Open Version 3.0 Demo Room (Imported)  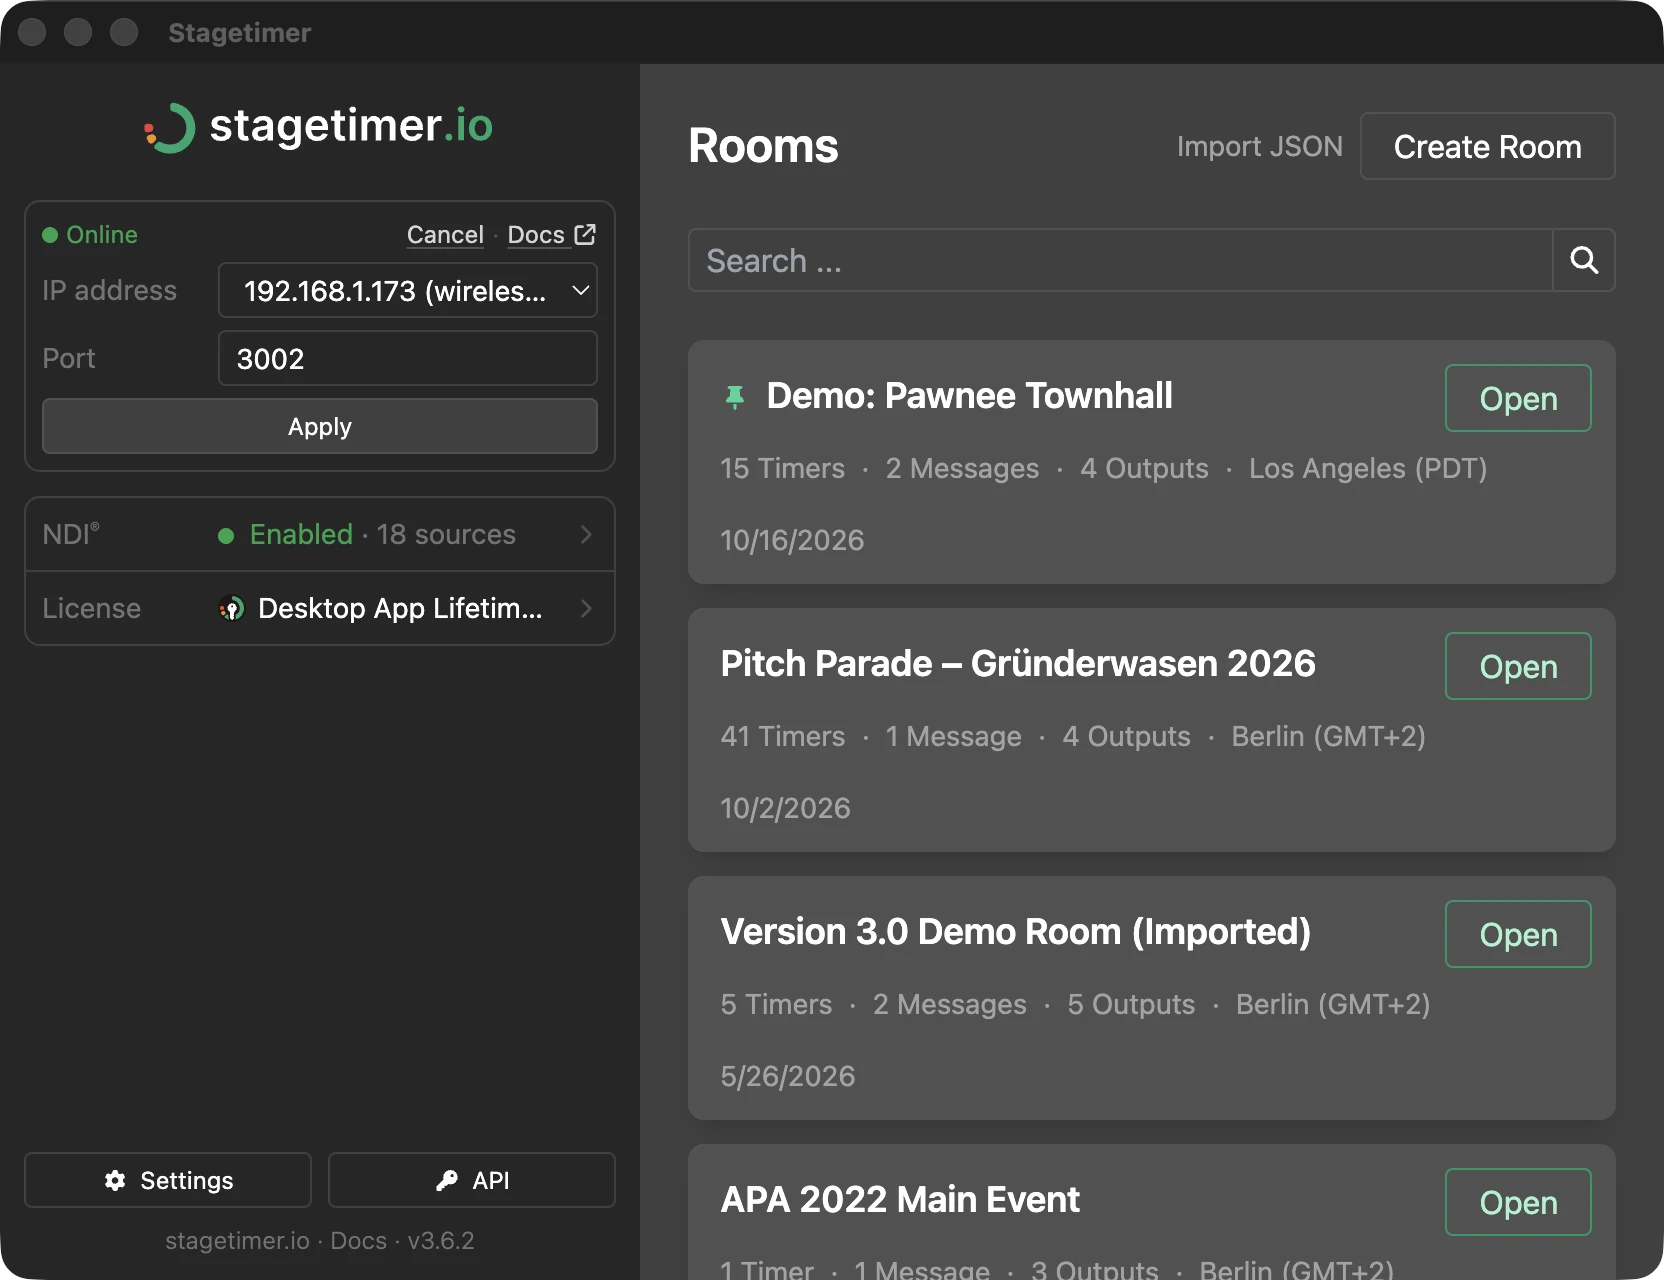click(x=1518, y=934)
